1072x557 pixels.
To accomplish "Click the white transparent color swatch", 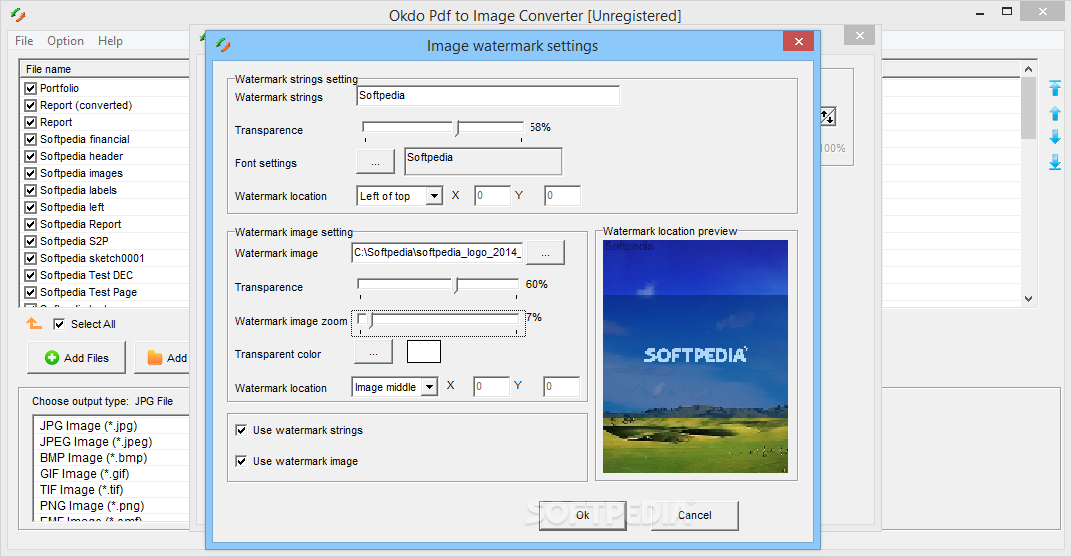I will click(x=424, y=351).
